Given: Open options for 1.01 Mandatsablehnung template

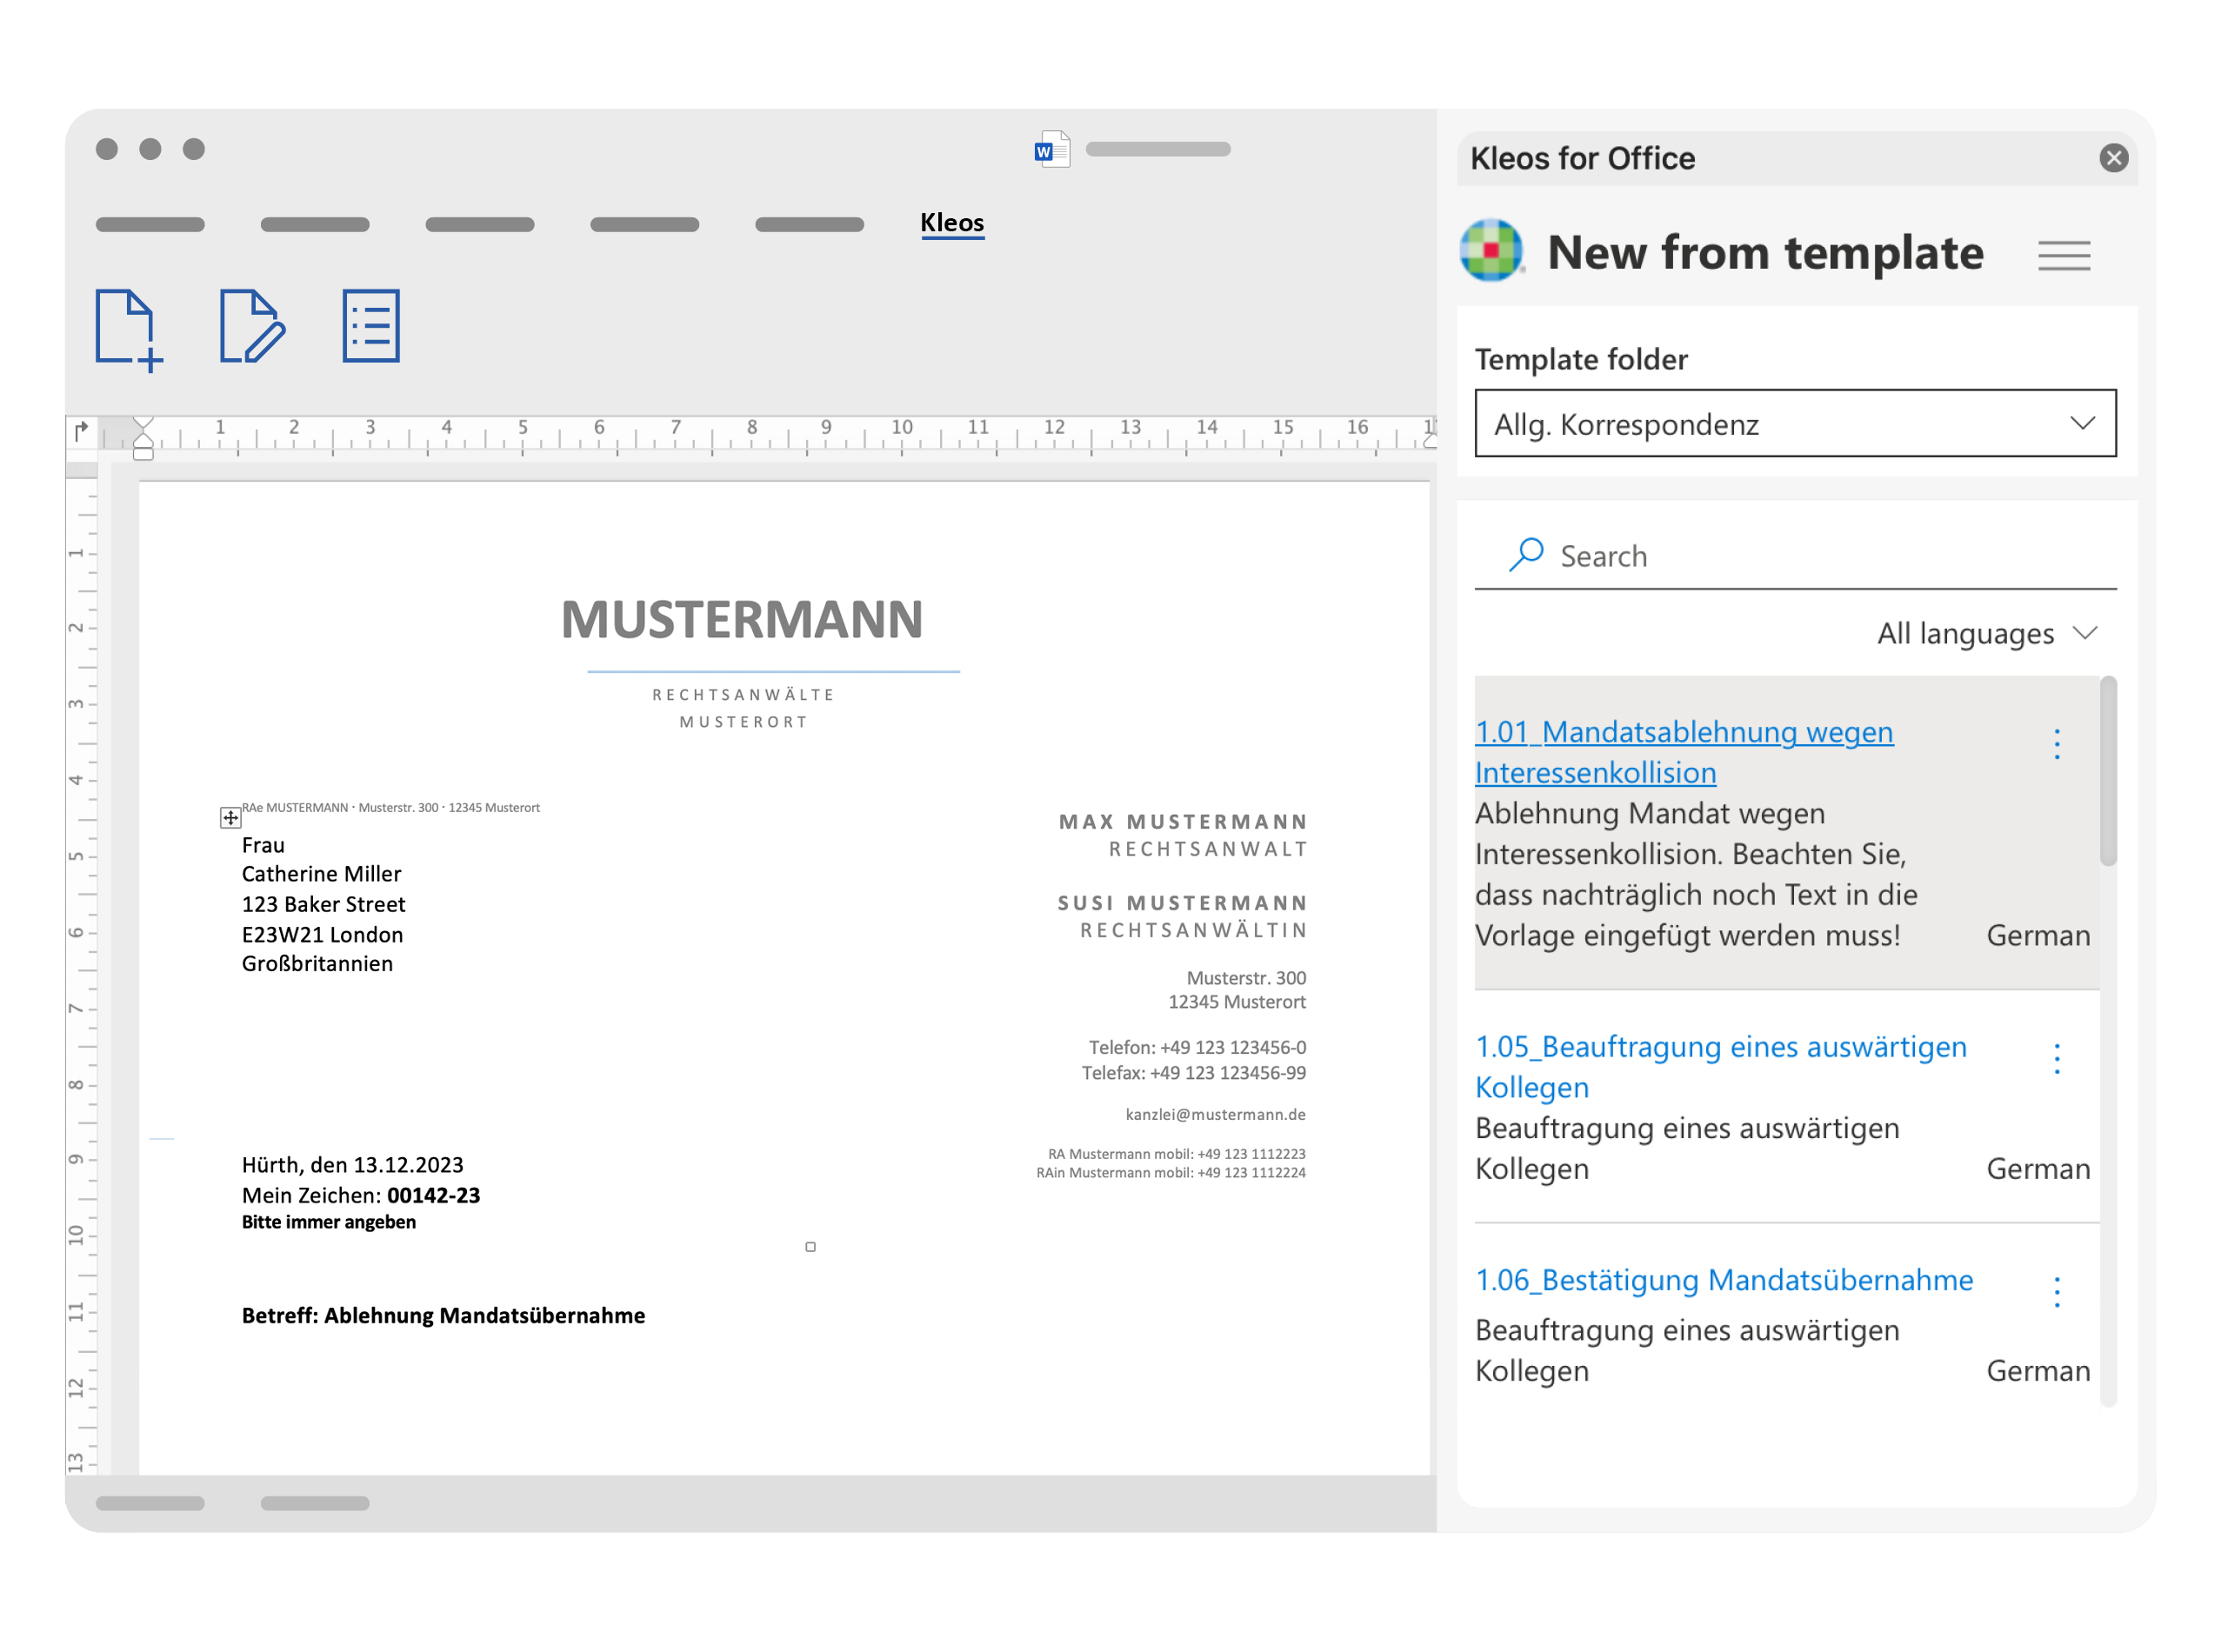Looking at the screenshot, I should (2056, 744).
